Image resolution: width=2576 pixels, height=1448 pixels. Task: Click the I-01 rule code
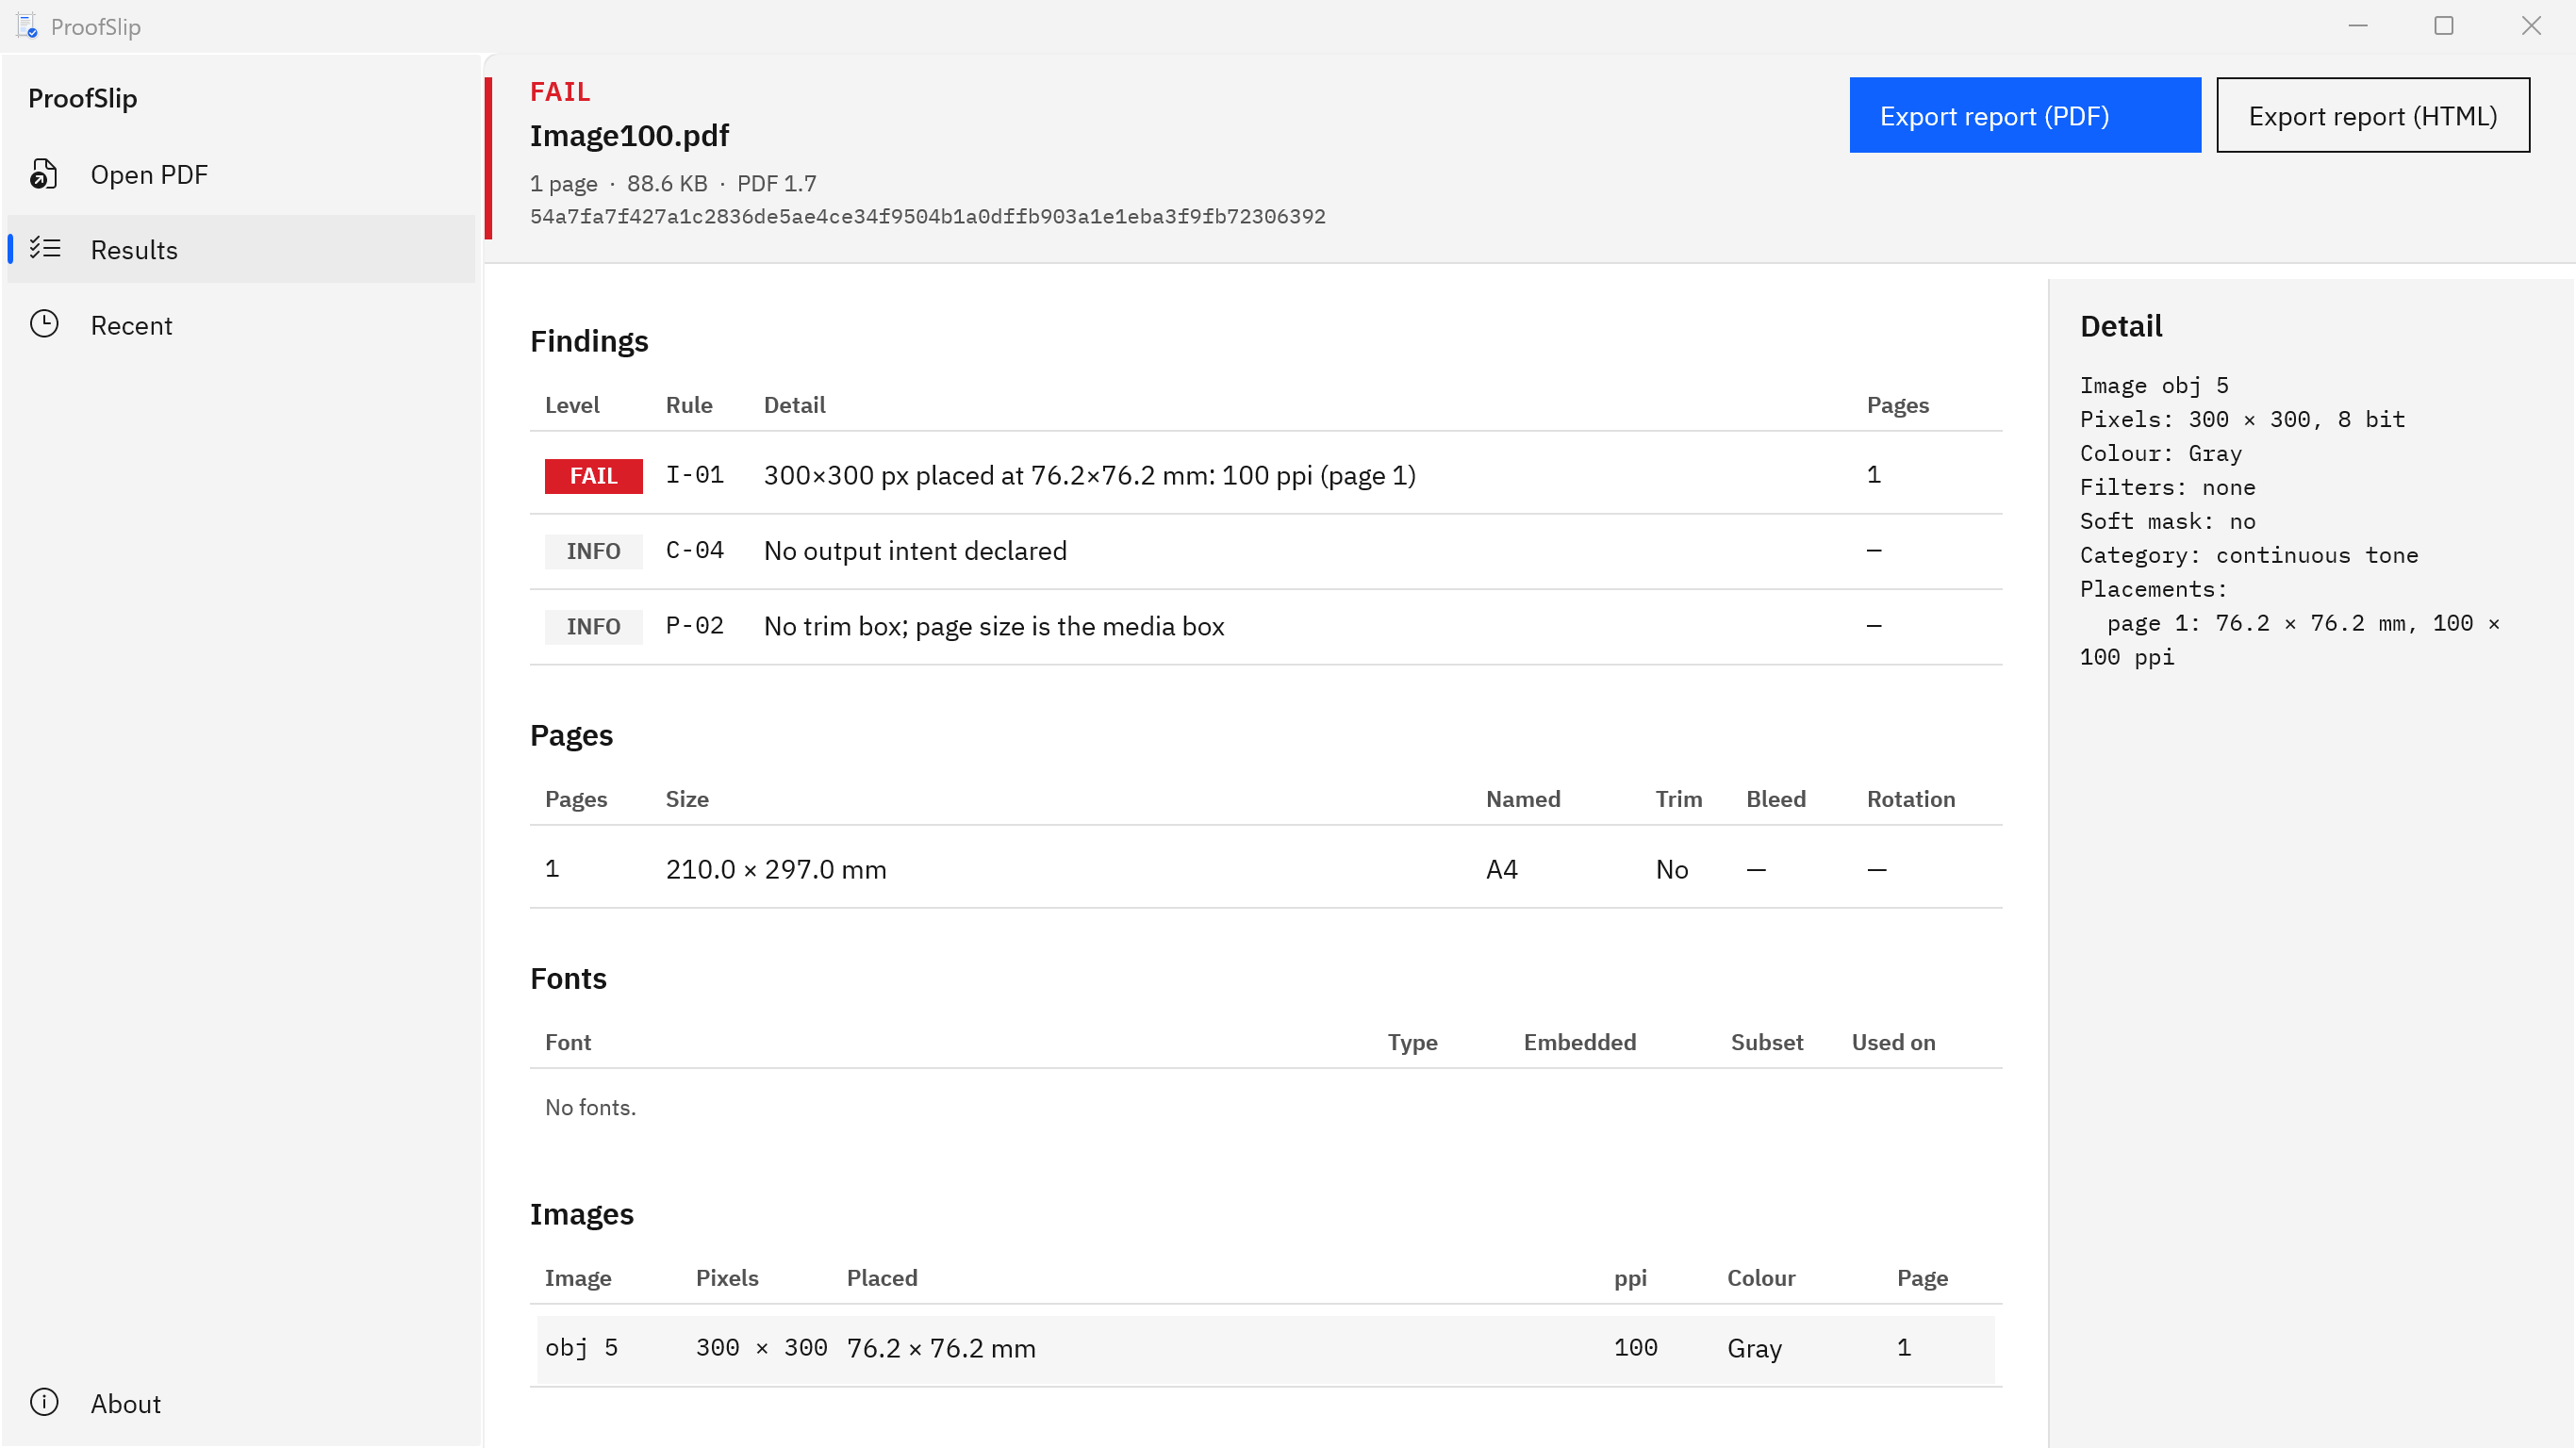pos(695,475)
